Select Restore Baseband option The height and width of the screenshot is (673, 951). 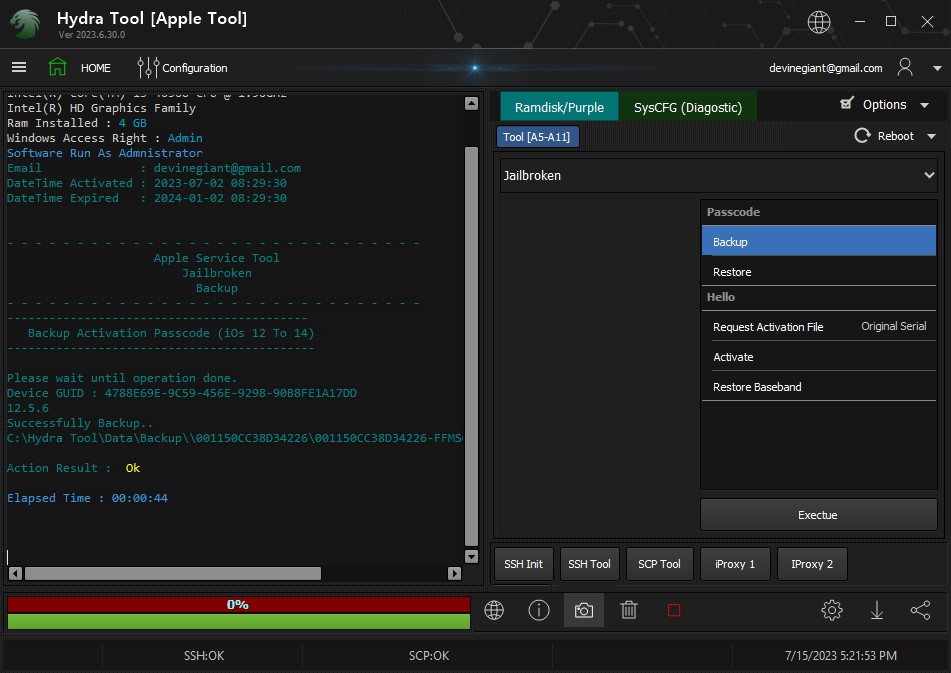(x=819, y=387)
